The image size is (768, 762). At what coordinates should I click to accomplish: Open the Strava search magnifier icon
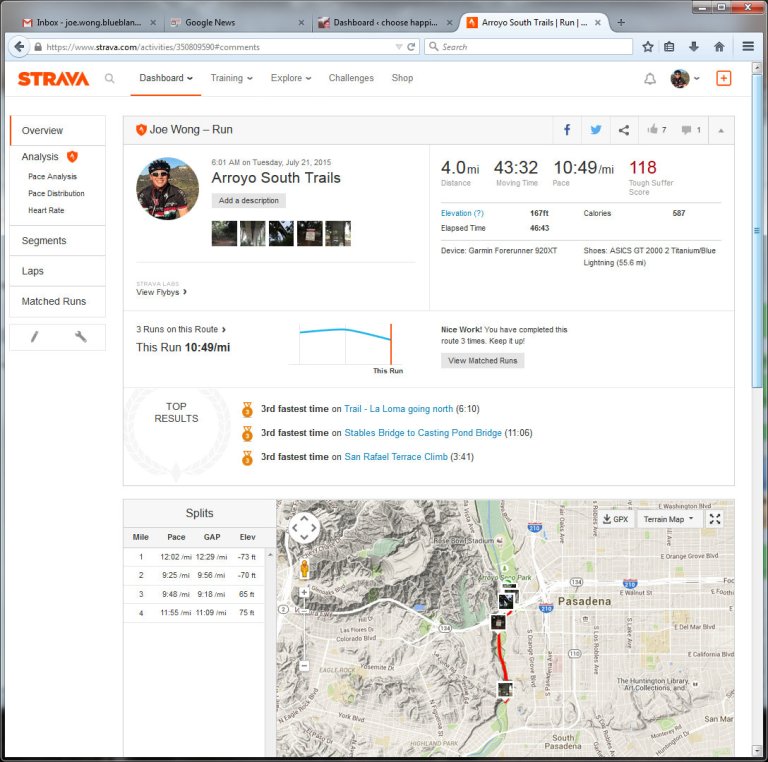click(x=110, y=78)
